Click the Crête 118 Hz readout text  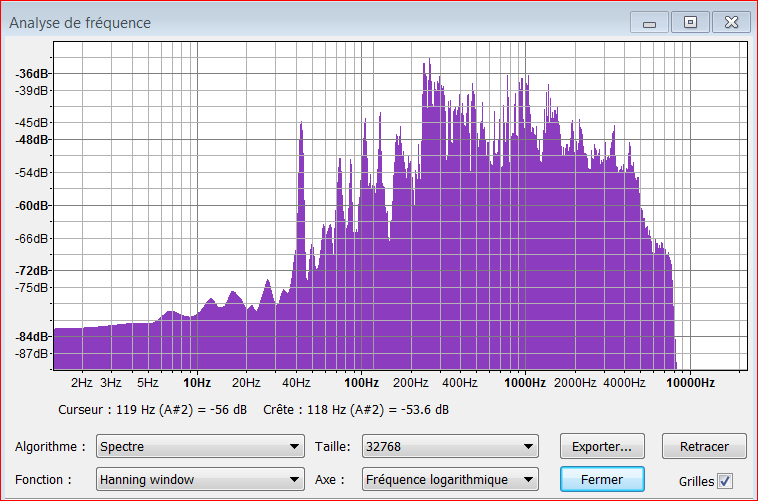pos(356,410)
